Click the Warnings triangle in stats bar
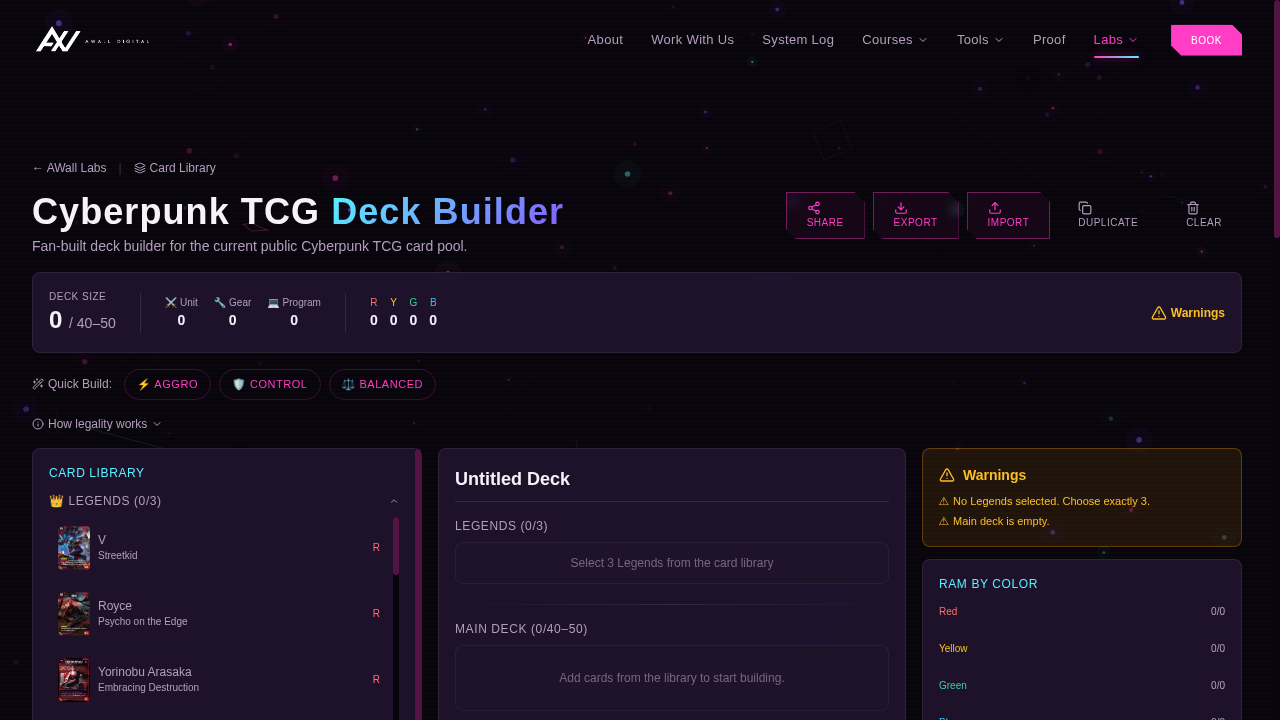The height and width of the screenshot is (720, 1280). 1159,313
